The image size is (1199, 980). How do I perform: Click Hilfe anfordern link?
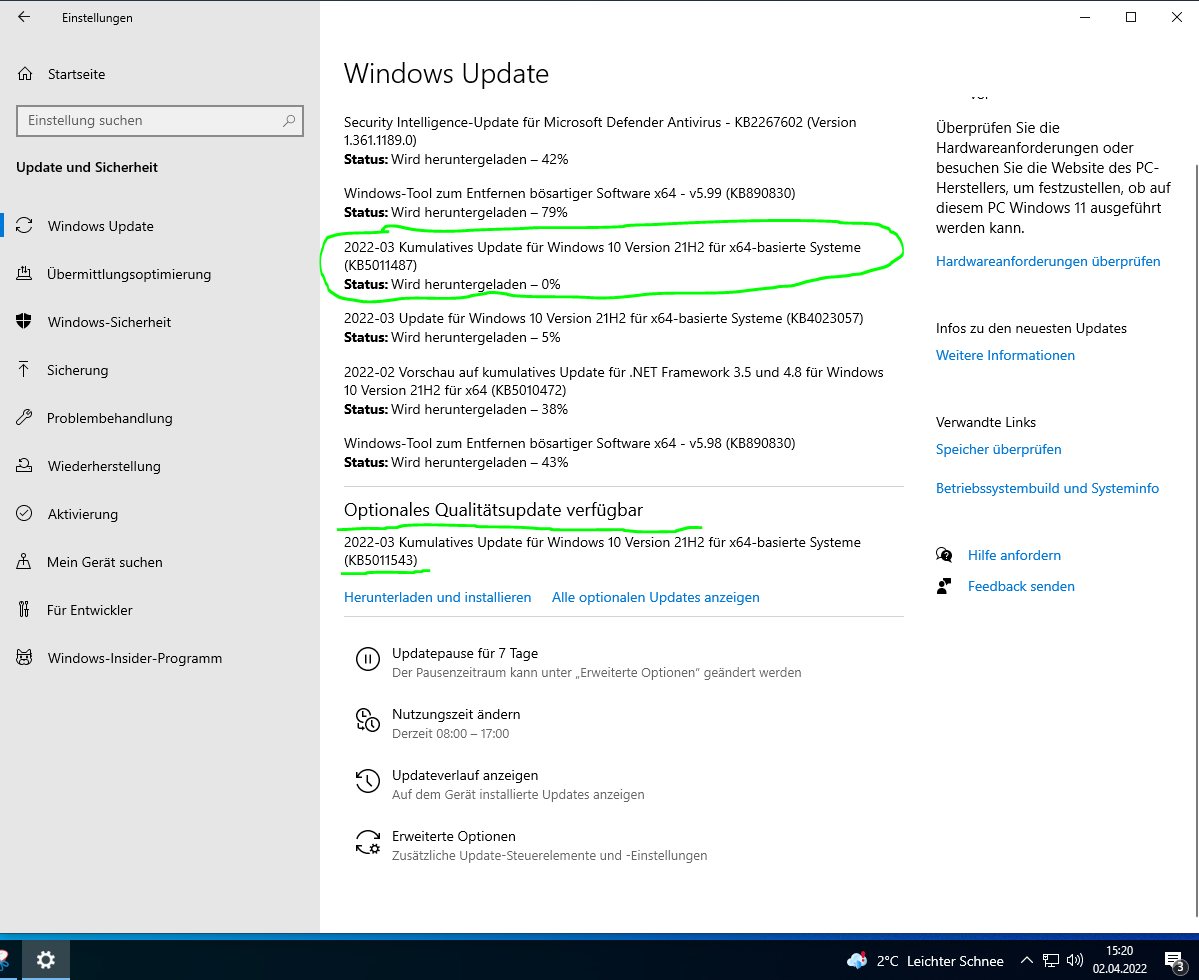tap(1014, 555)
